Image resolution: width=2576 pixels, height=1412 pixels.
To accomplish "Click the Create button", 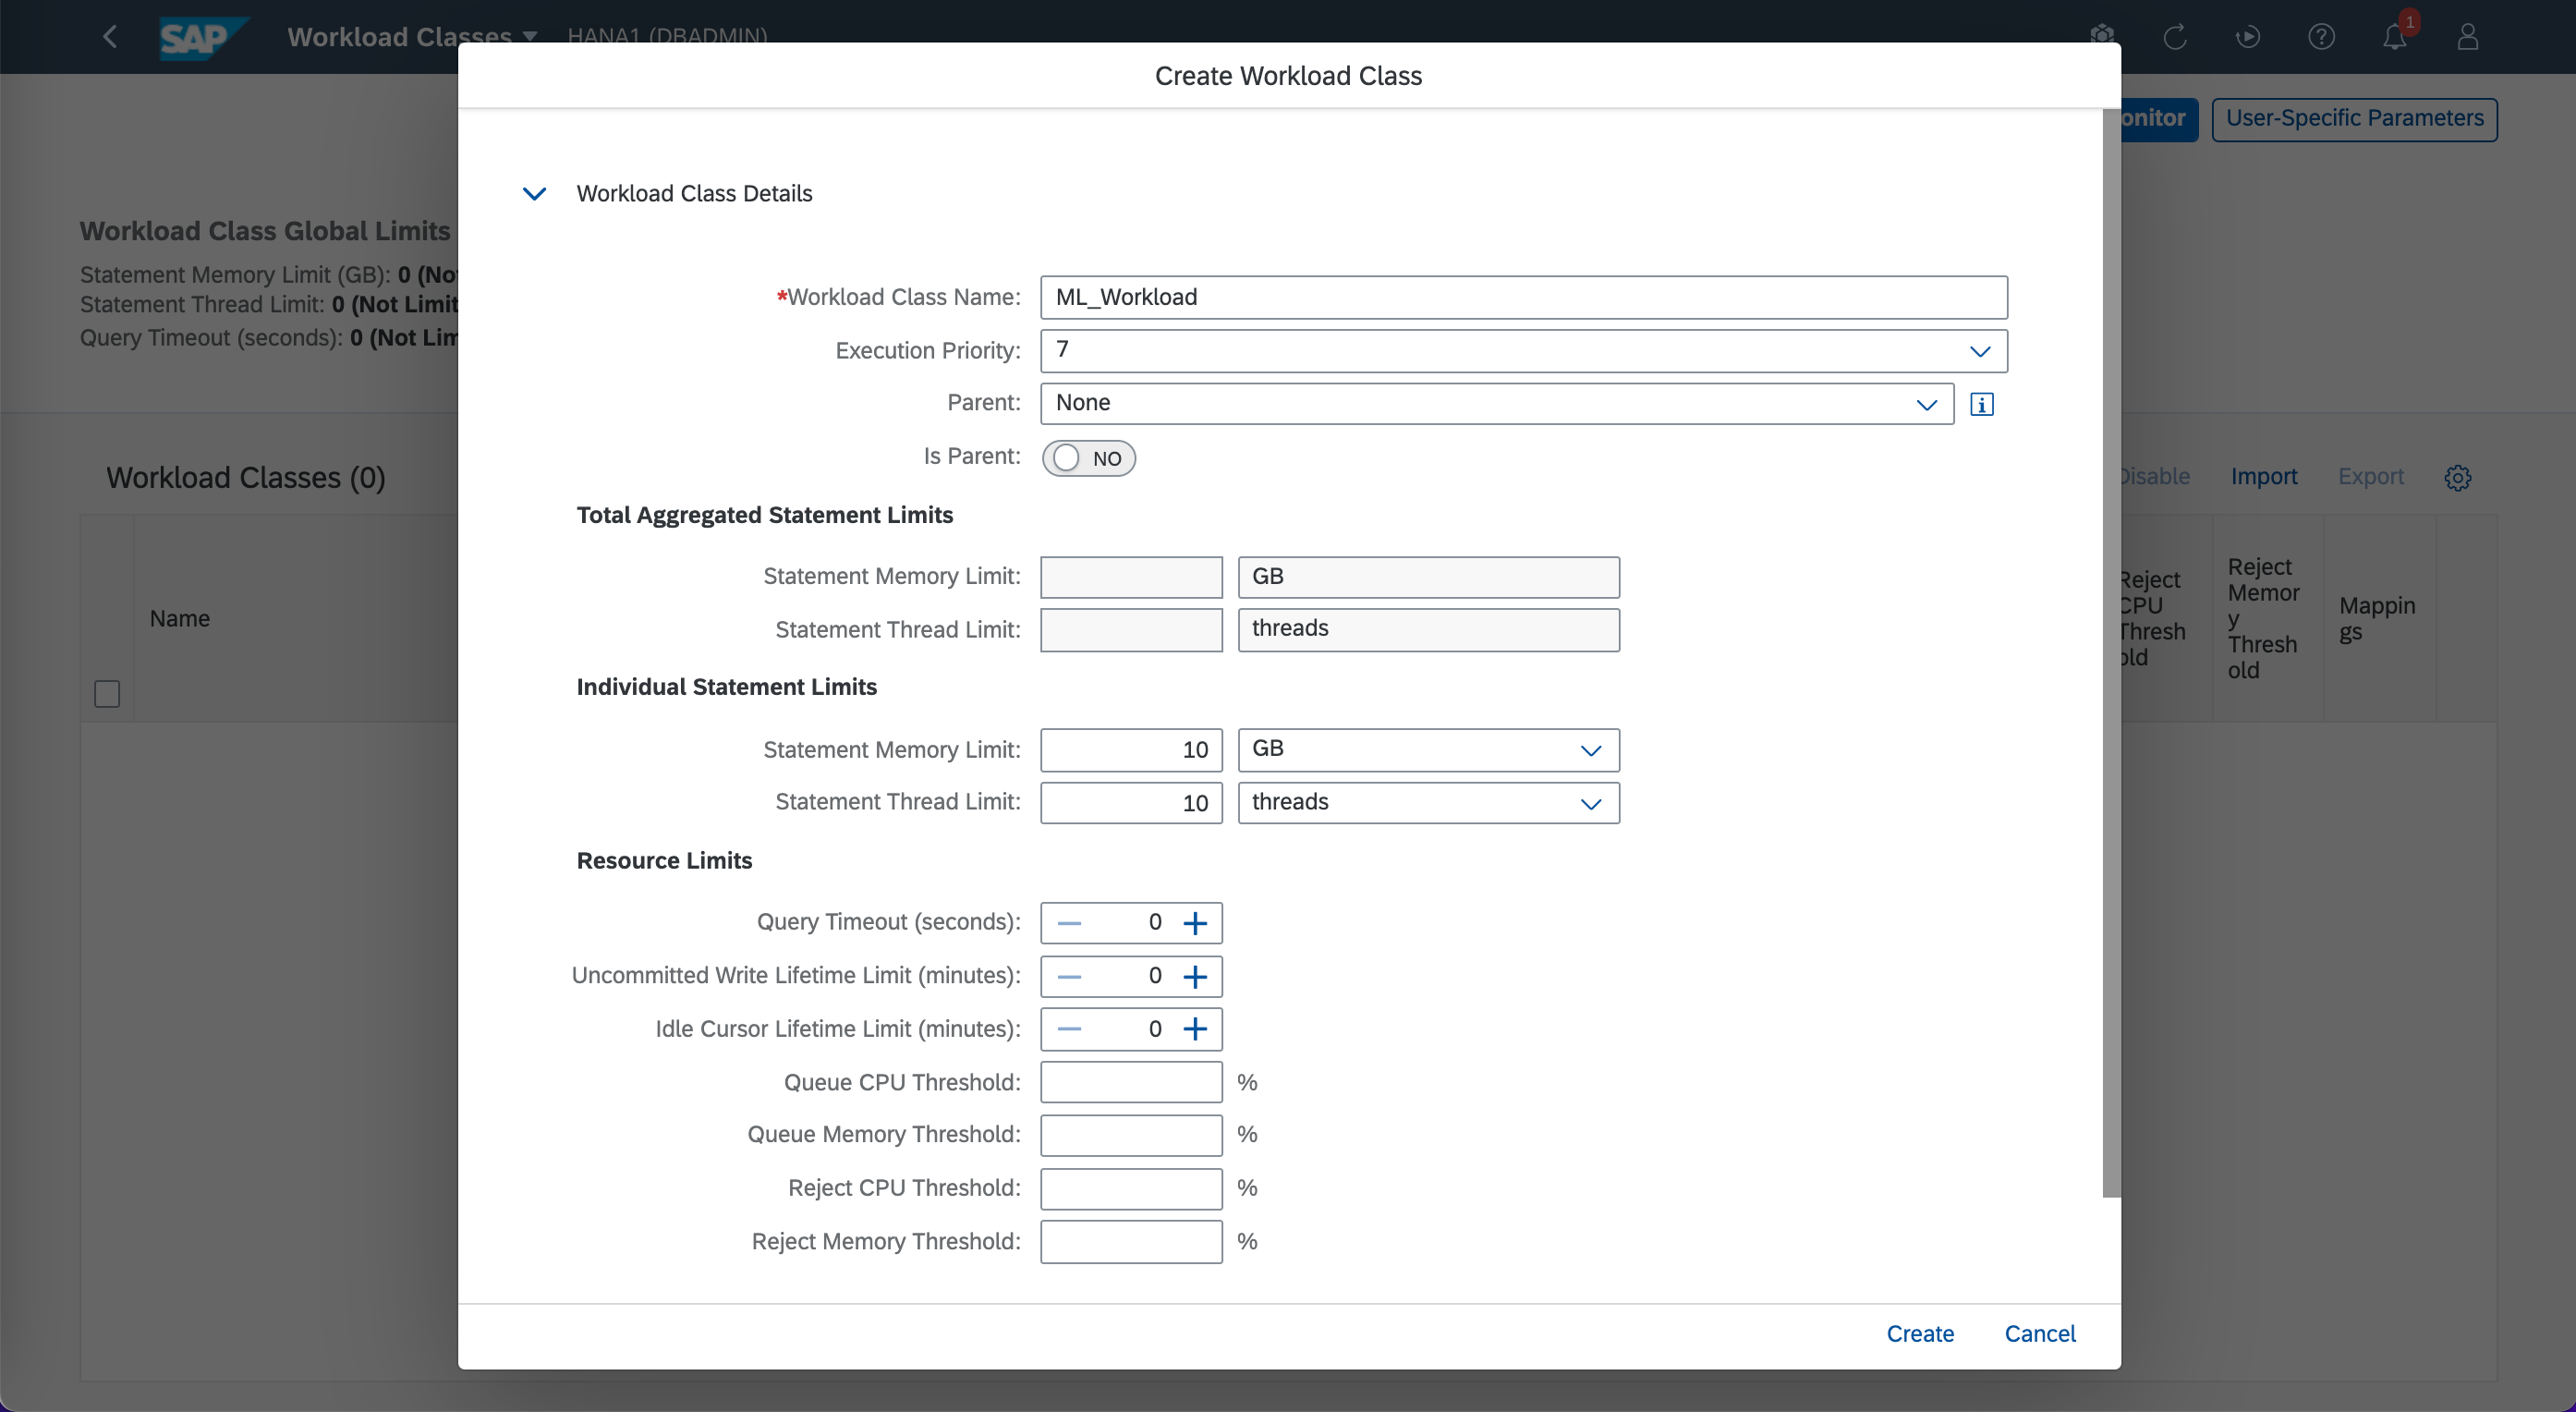I will tap(1919, 1333).
